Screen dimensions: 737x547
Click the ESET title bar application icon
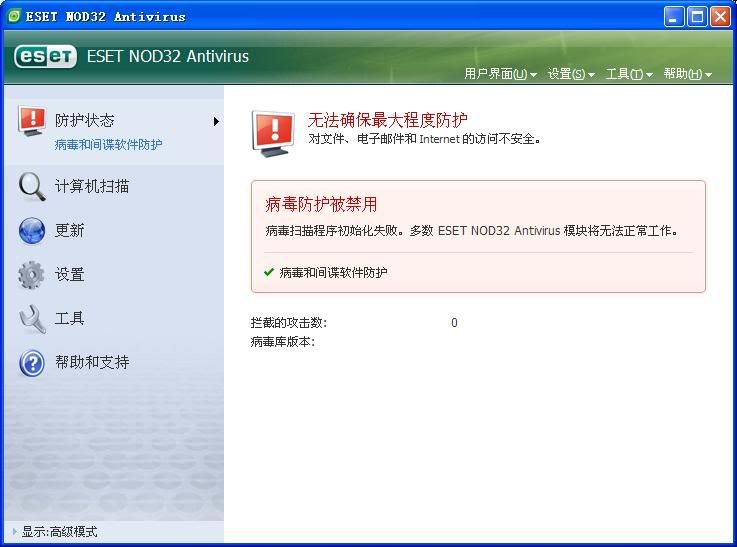[x=14, y=16]
